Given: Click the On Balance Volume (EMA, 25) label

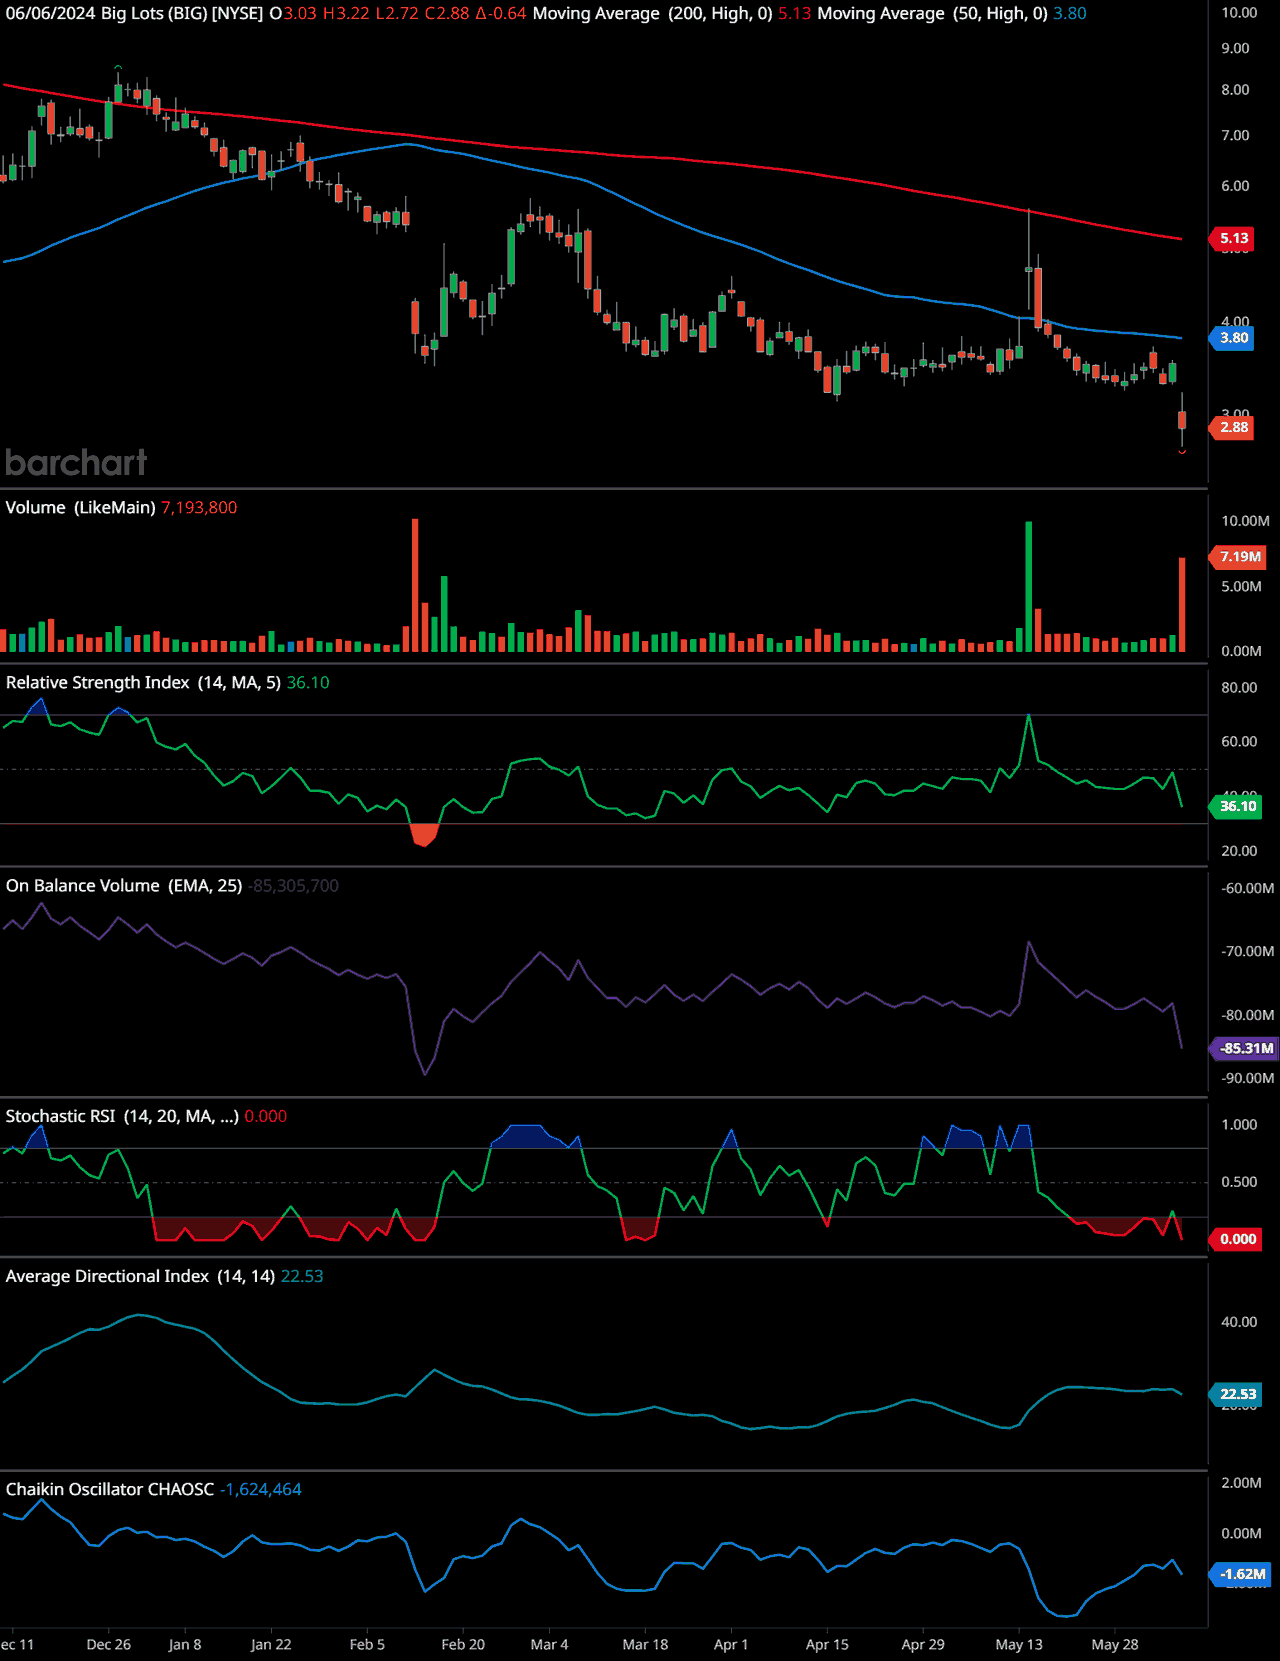Looking at the screenshot, I should pos(124,886).
